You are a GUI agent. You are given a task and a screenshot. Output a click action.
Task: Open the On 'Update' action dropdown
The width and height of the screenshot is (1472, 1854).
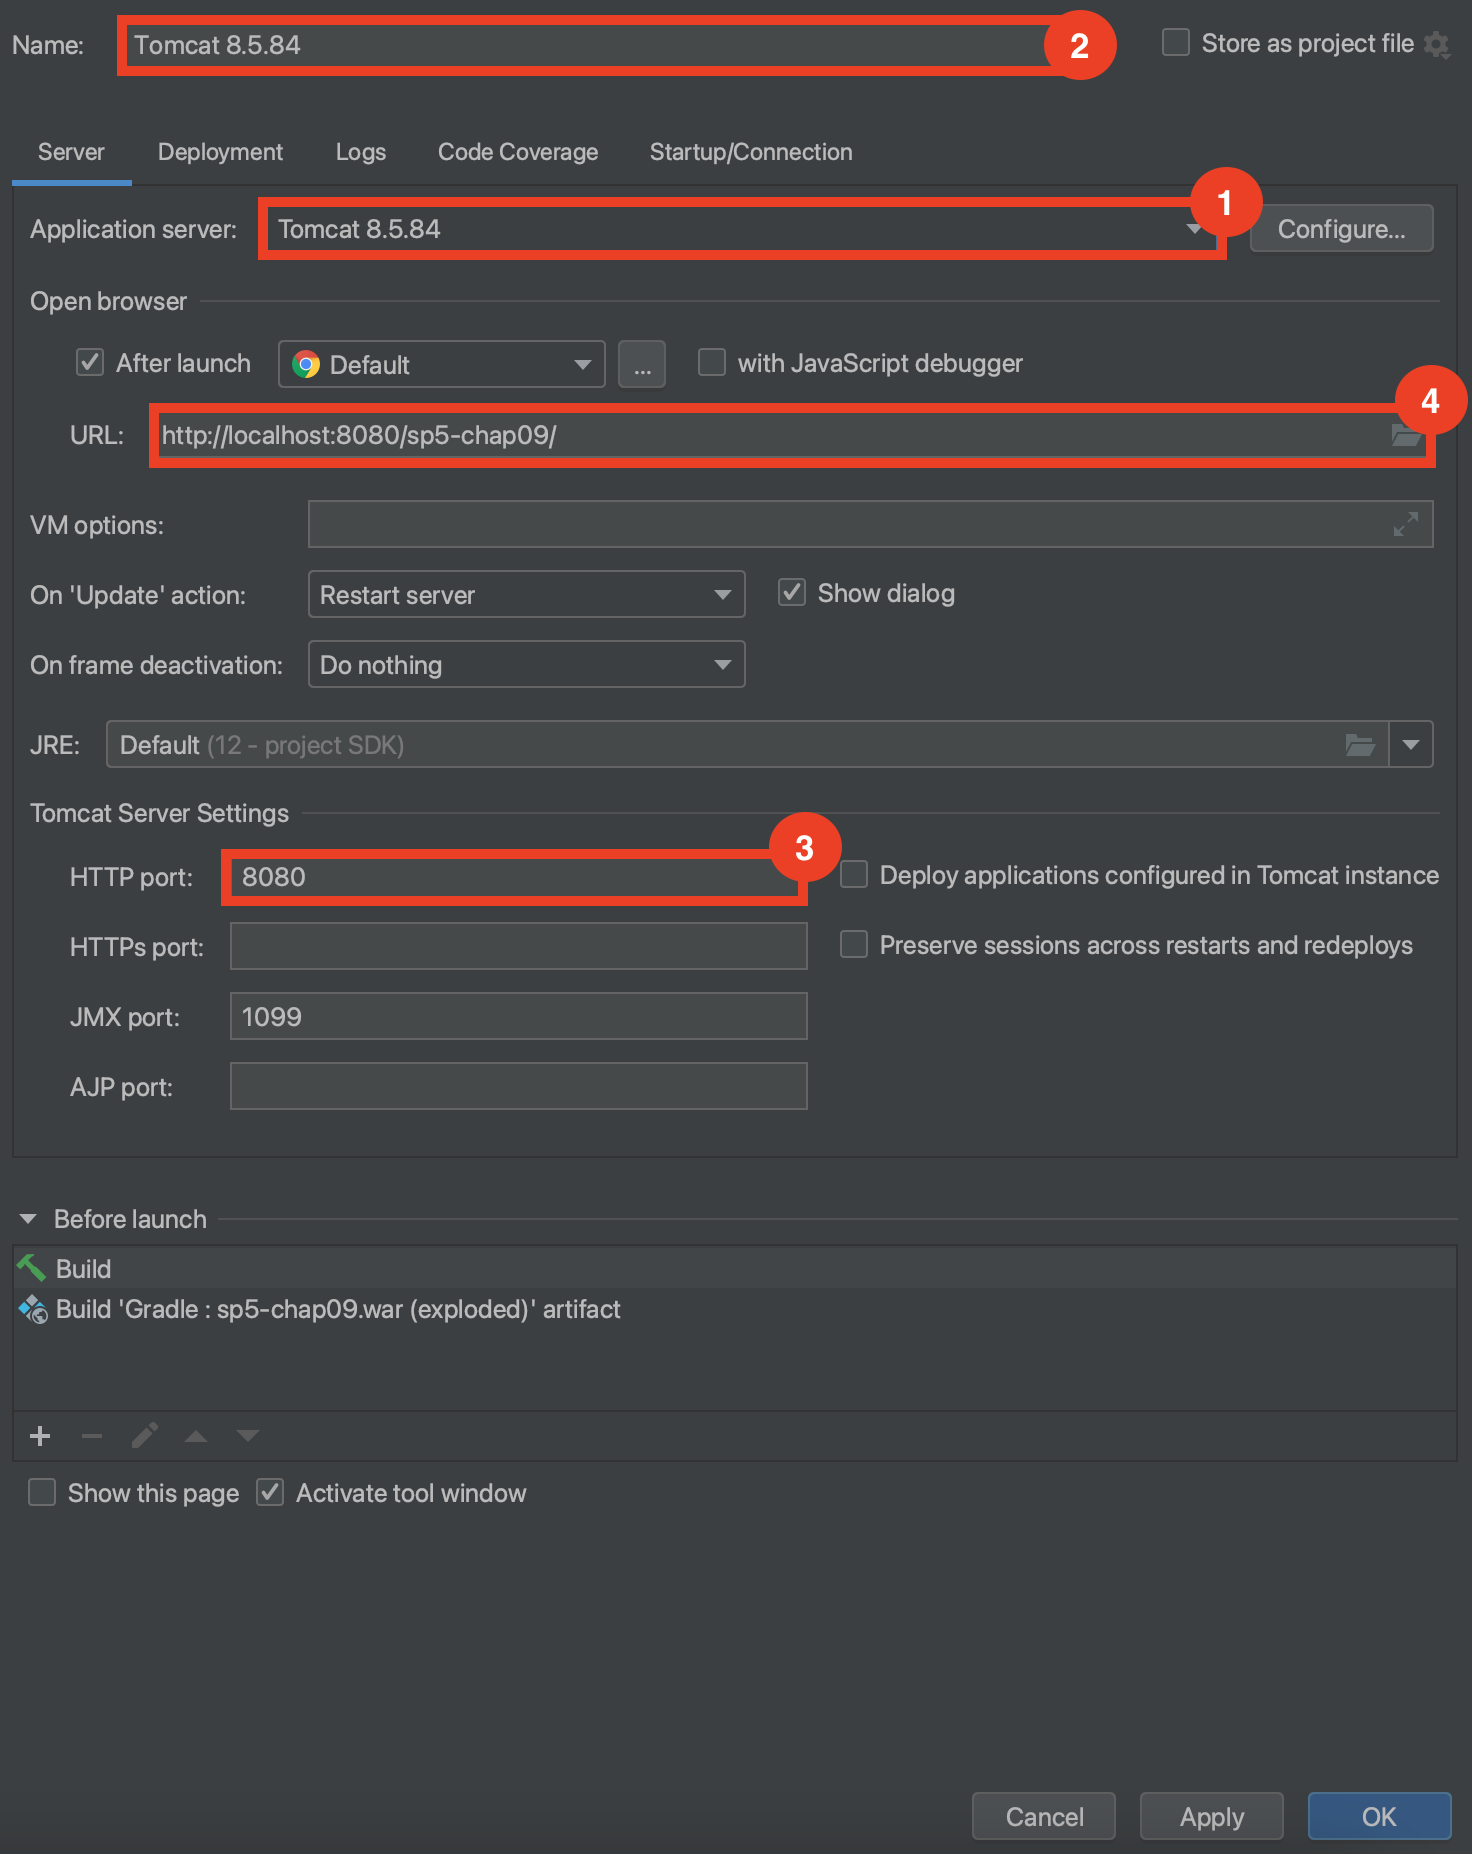[x=527, y=594]
